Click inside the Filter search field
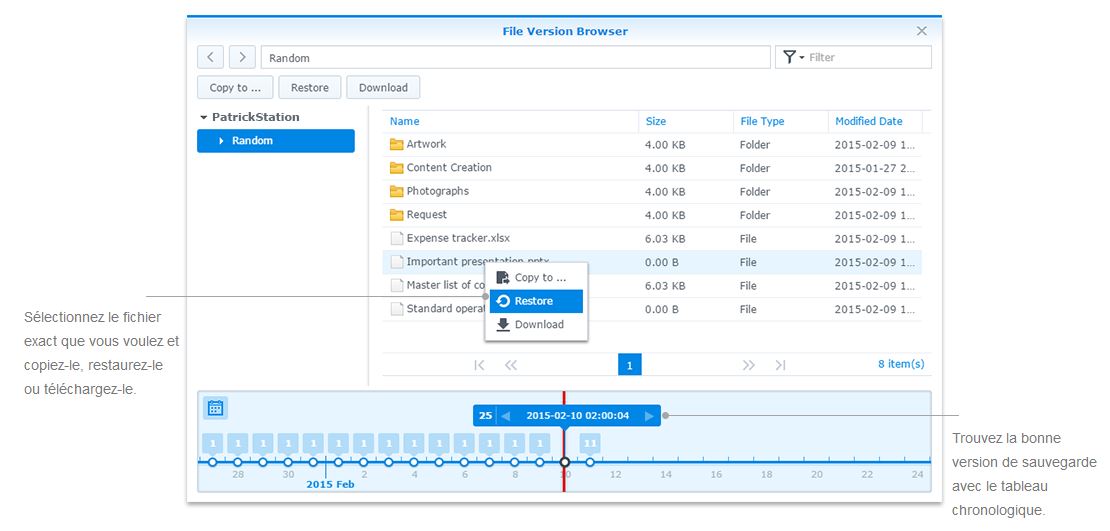Screen dimensions: 1110x531 pos(866,57)
